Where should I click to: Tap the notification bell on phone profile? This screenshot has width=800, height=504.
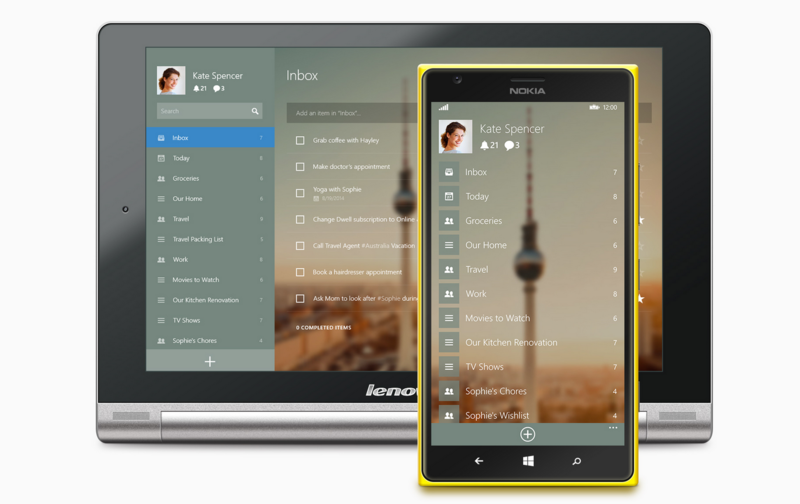(484, 145)
